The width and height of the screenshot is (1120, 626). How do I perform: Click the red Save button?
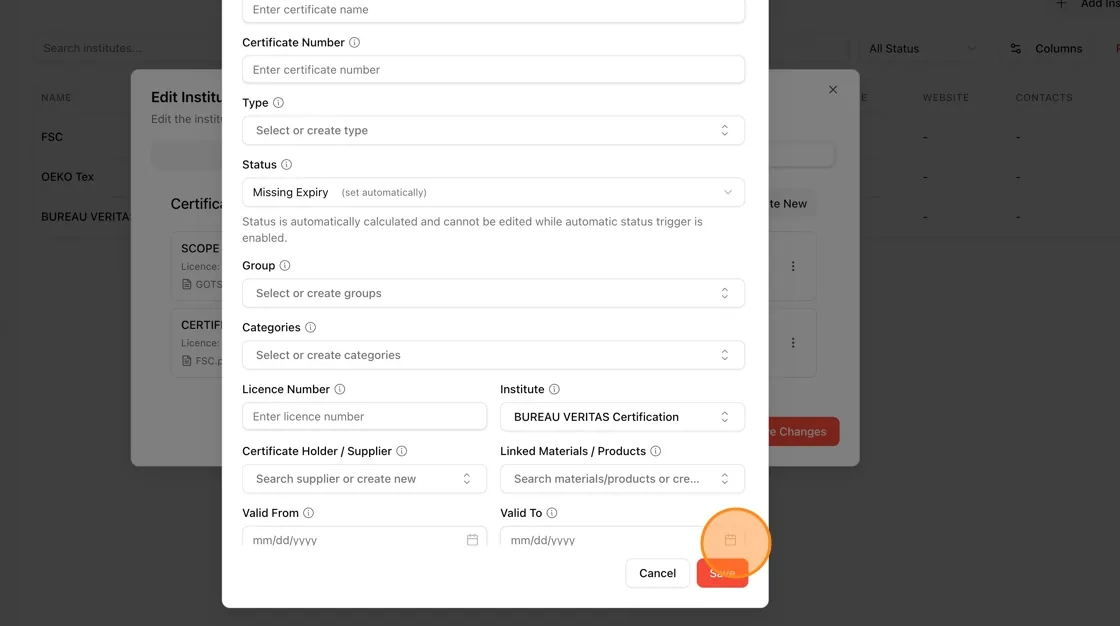tap(722, 573)
